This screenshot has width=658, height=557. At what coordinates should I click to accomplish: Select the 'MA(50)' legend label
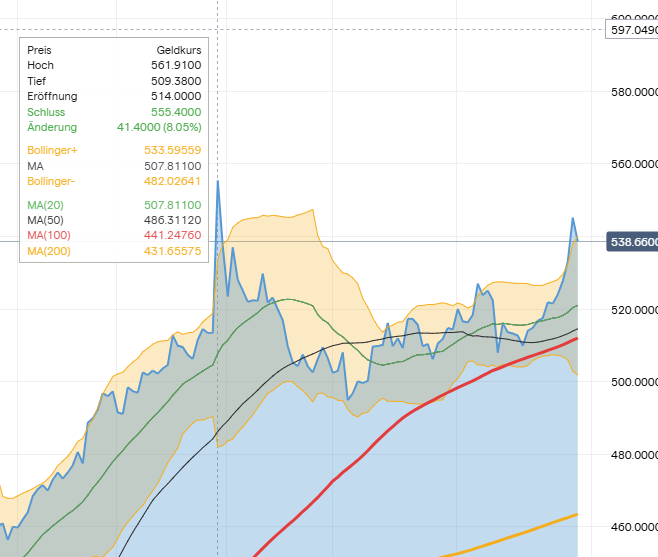(45, 220)
